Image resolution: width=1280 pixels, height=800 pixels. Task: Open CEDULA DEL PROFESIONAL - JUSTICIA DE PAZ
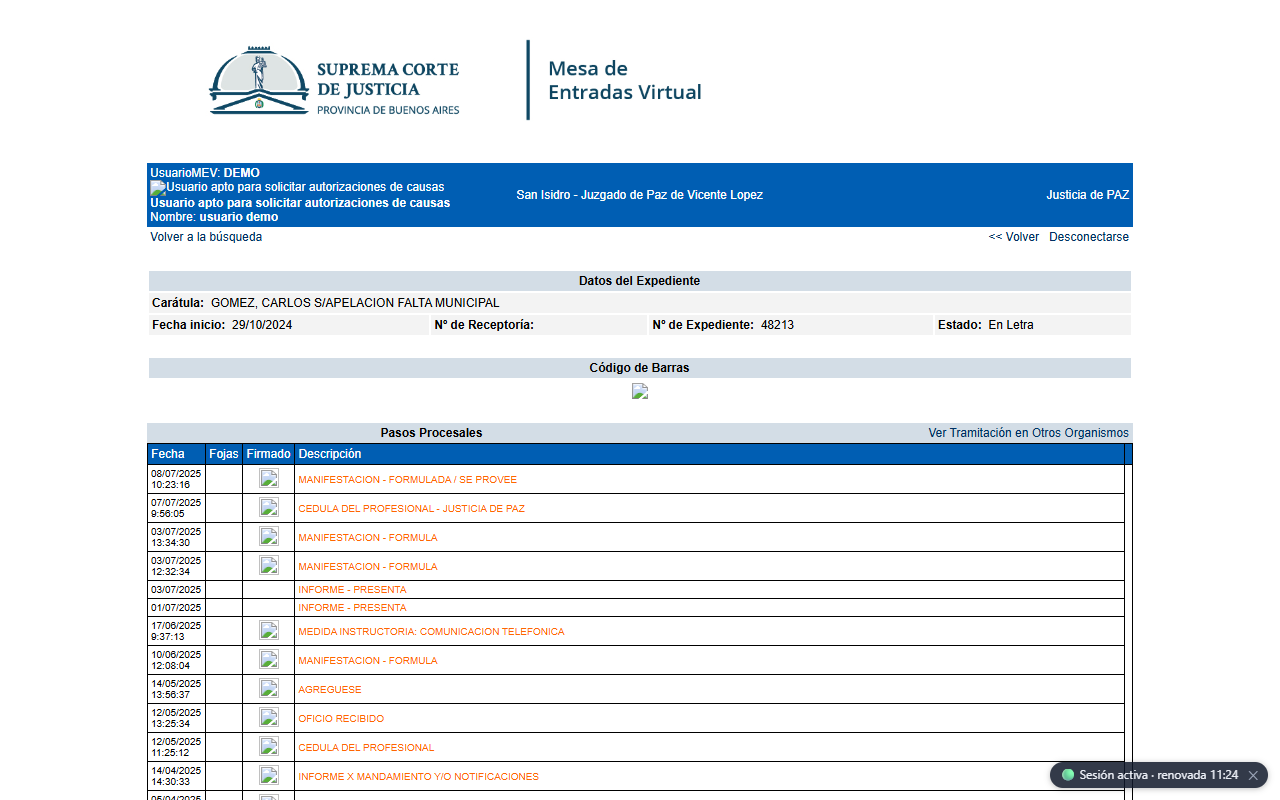click(412, 509)
